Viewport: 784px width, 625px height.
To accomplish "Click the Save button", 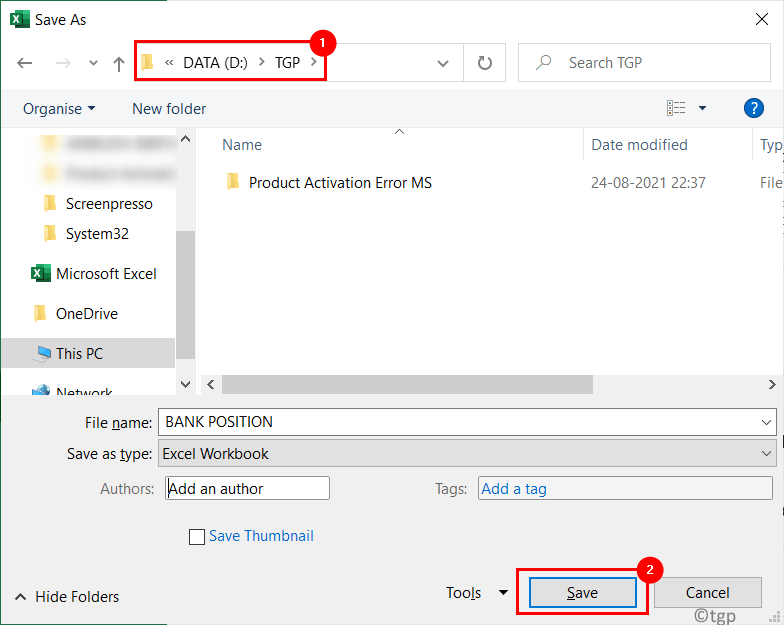I will [582, 592].
